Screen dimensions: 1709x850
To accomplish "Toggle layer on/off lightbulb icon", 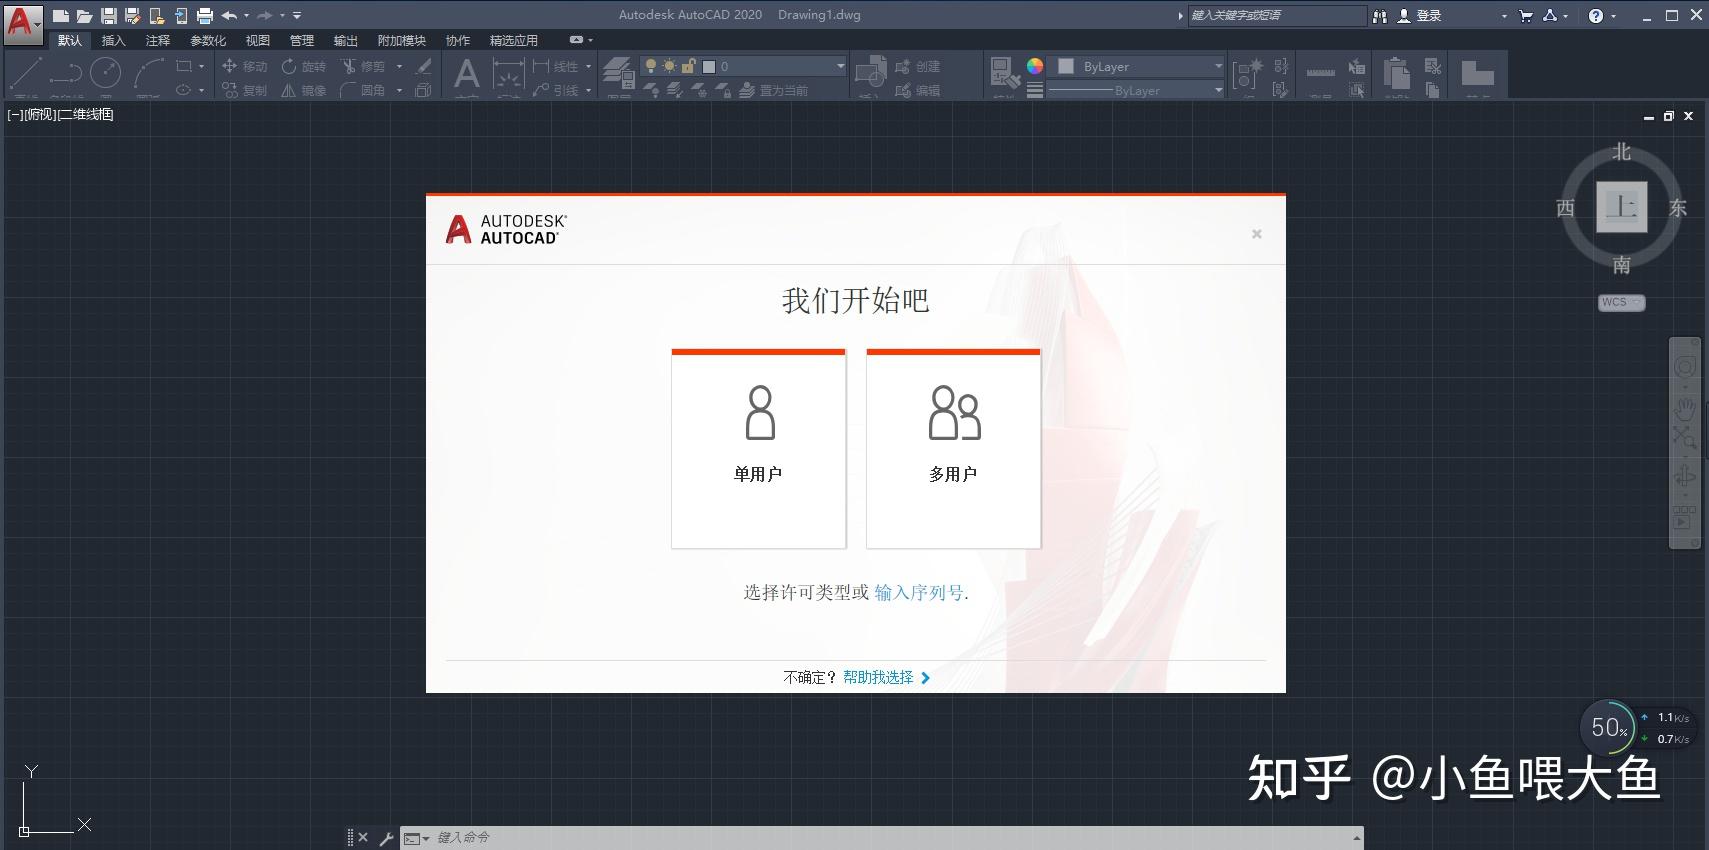I will click(651, 66).
